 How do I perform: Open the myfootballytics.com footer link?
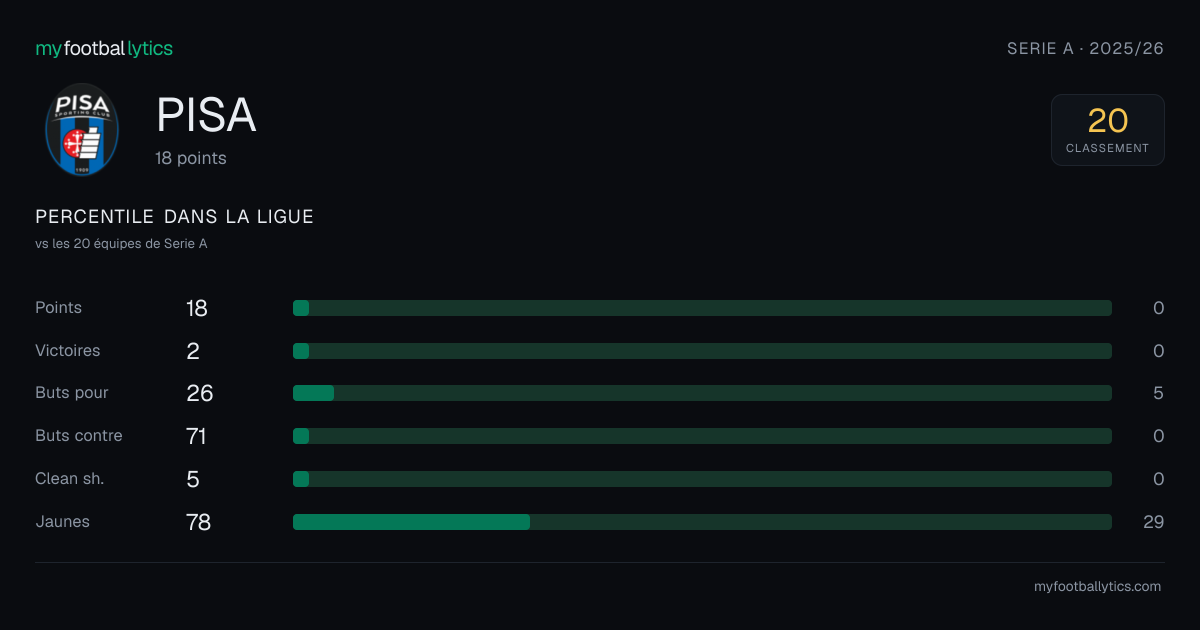pos(1098,587)
